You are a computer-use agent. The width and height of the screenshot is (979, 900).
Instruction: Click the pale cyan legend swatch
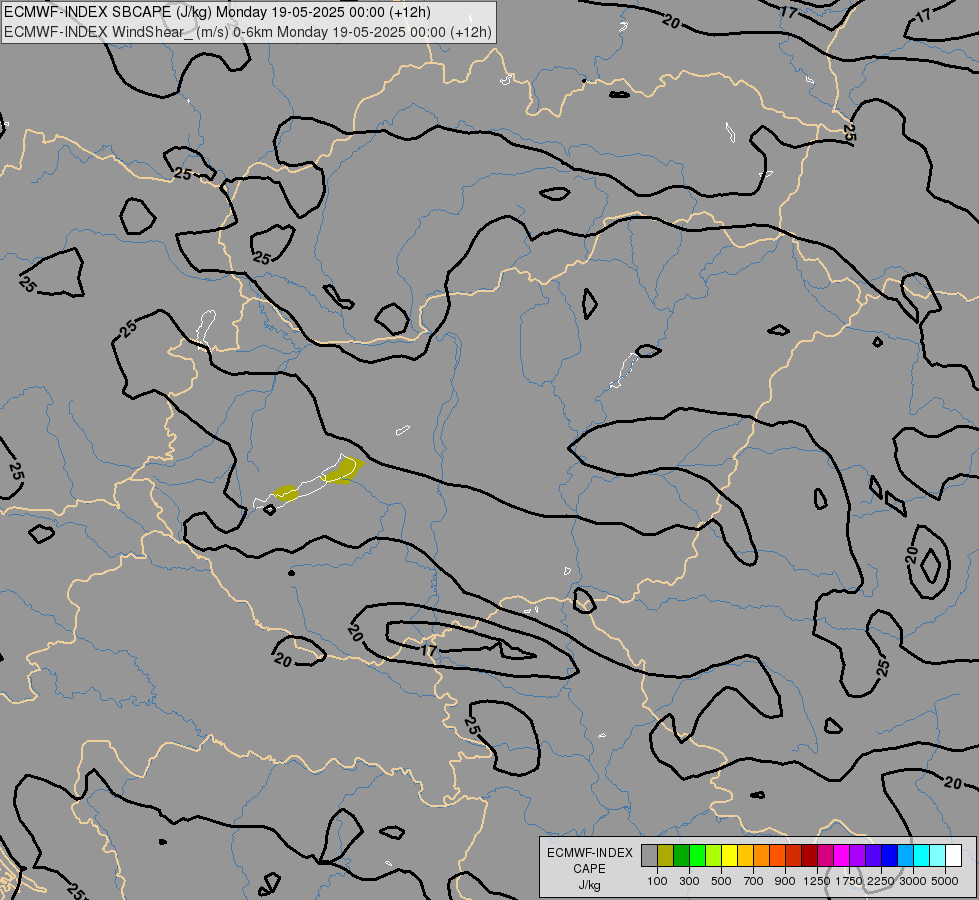pos(938,856)
